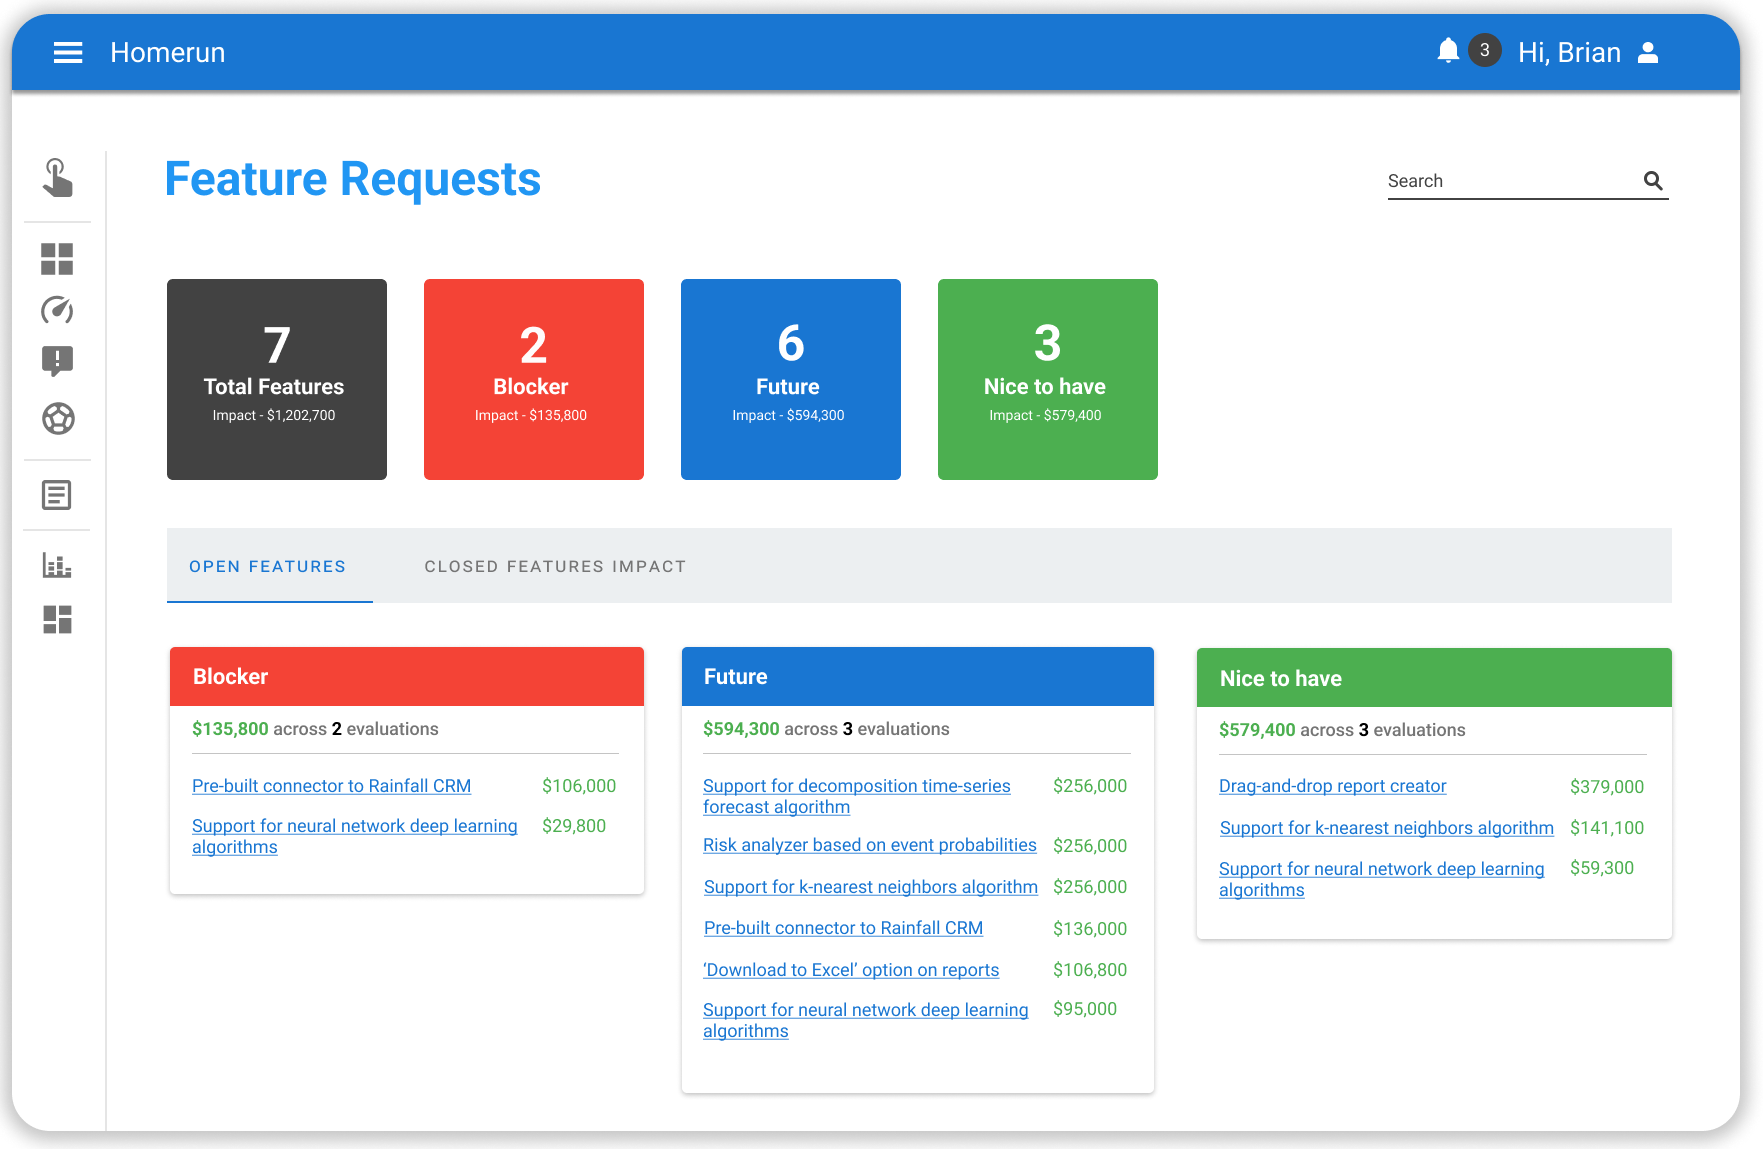Select the bottom tiles sidebar icon
Image resolution: width=1763 pixels, height=1149 pixels.
tap(57, 620)
